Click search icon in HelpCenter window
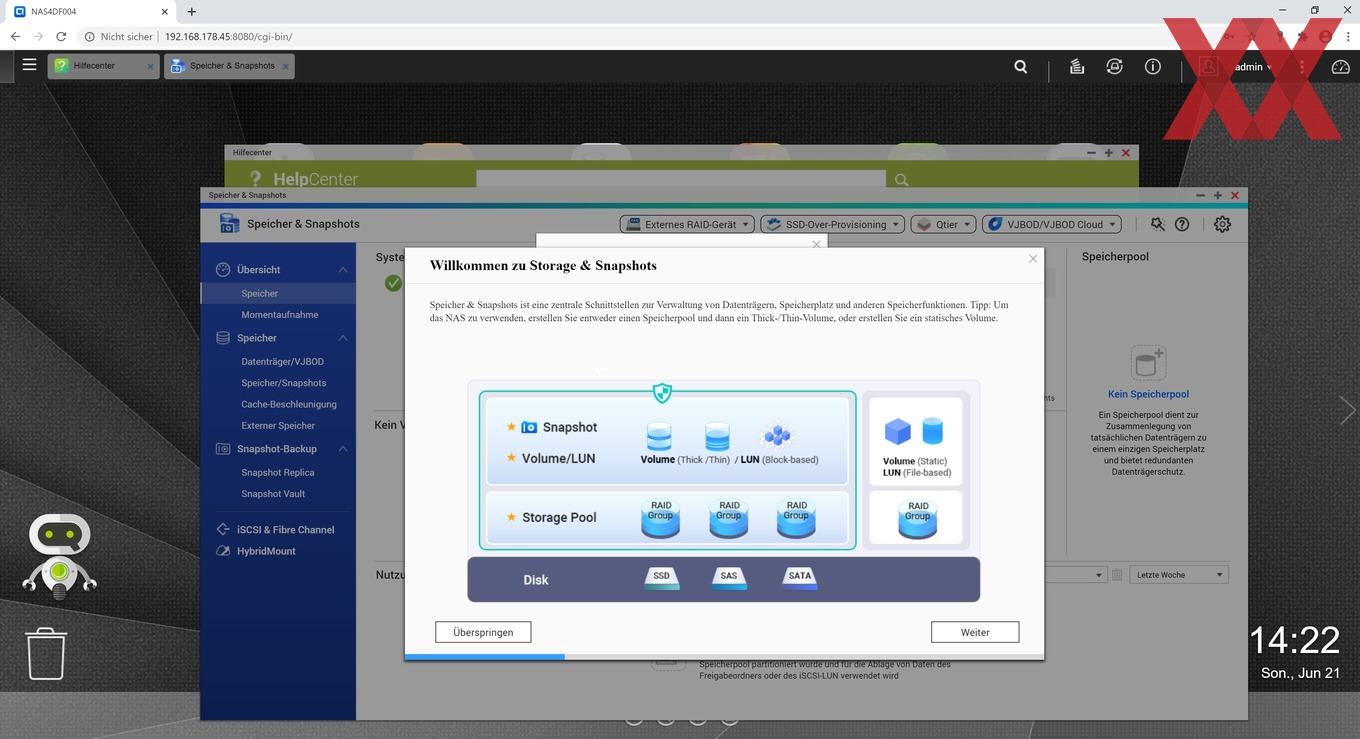 (901, 180)
